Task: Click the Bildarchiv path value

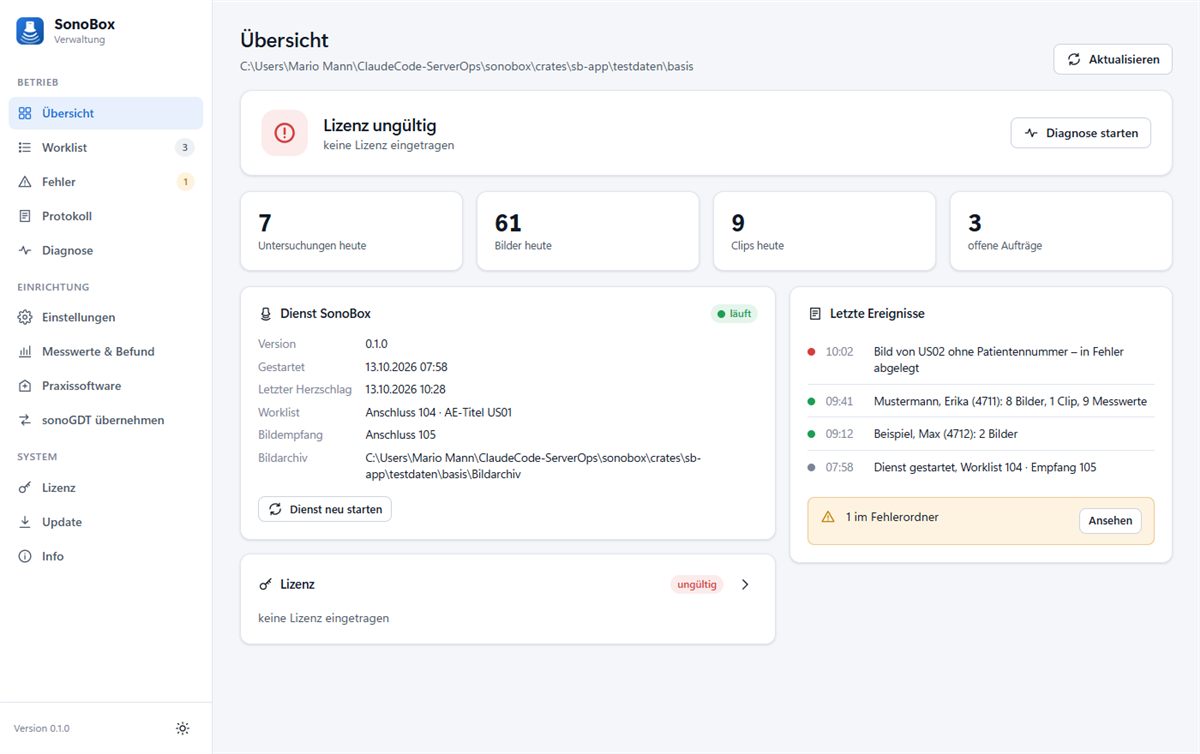Action: 533,466
